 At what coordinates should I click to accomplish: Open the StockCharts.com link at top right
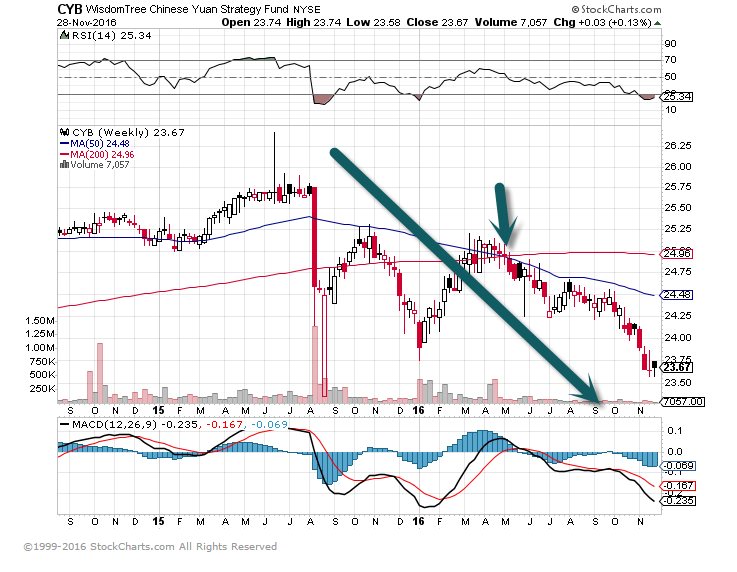pos(616,9)
